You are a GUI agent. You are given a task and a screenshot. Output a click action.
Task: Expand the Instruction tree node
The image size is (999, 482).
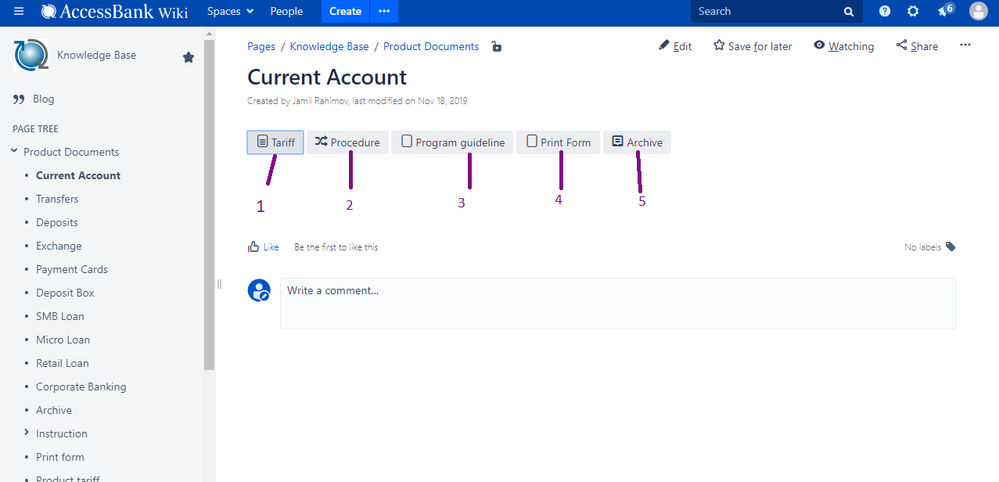(x=26, y=433)
